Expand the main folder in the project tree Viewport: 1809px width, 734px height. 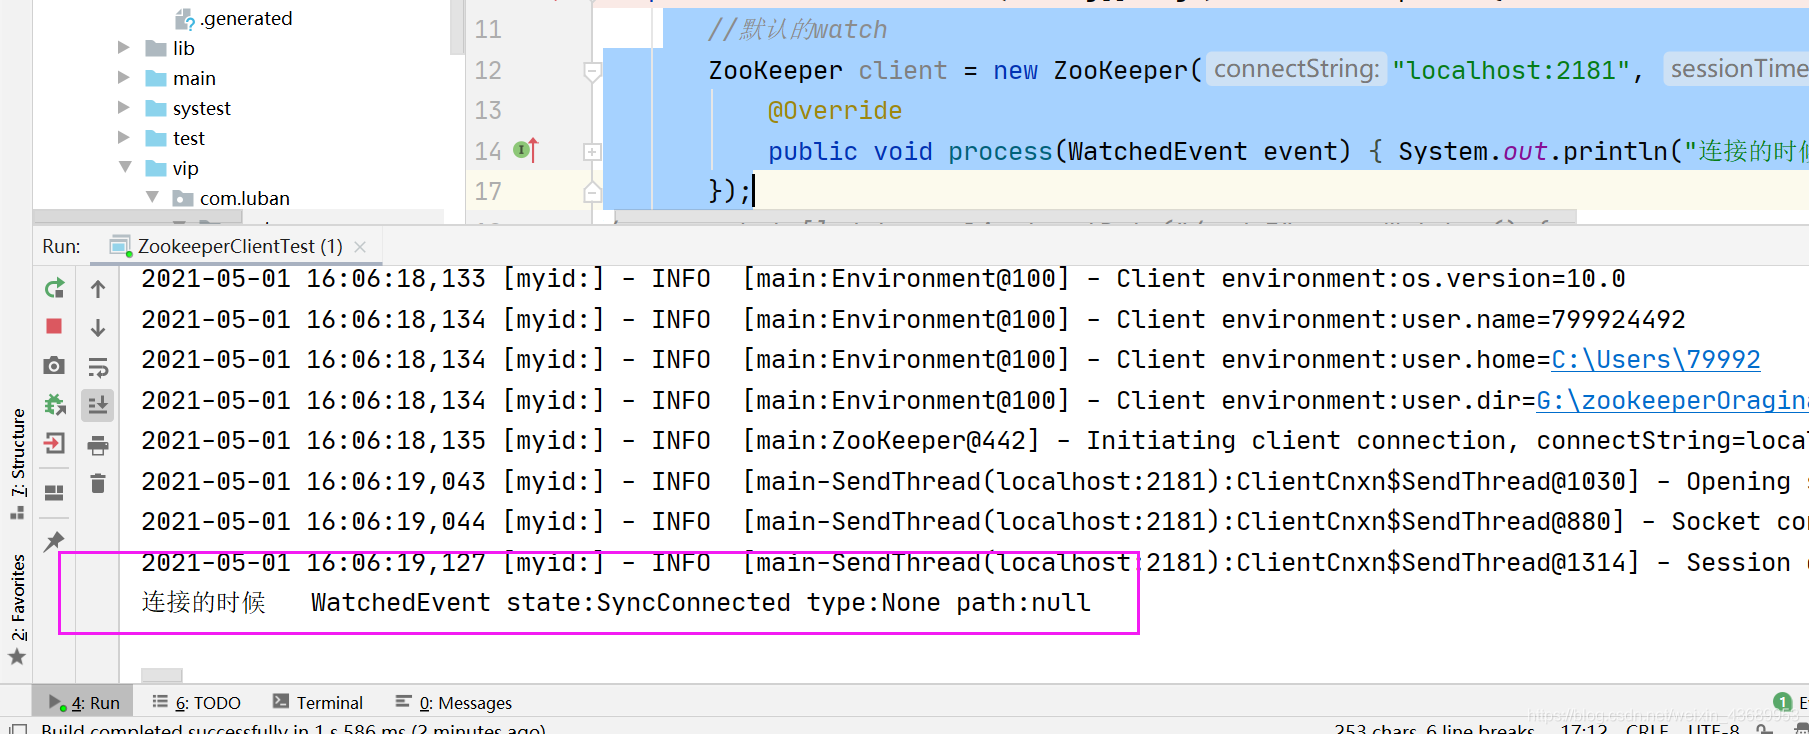[124, 77]
